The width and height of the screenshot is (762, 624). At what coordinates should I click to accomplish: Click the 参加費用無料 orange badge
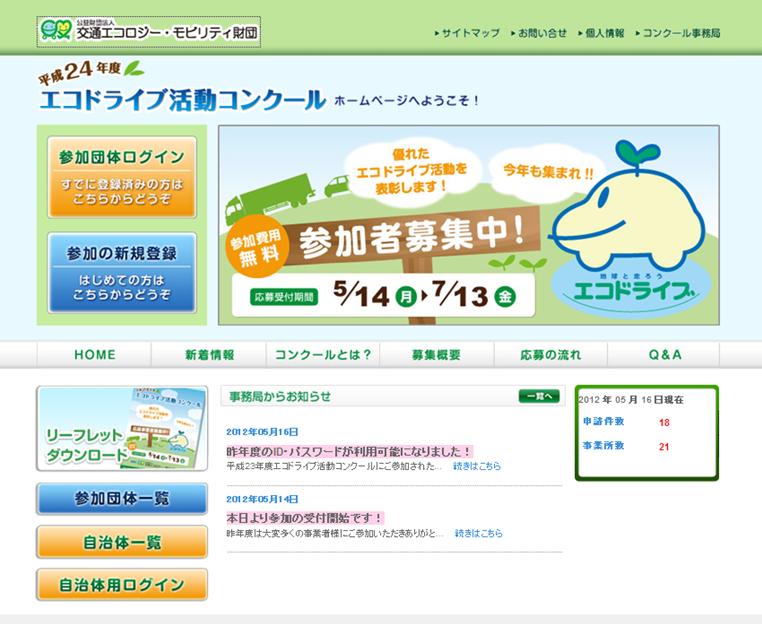point(258,246)
